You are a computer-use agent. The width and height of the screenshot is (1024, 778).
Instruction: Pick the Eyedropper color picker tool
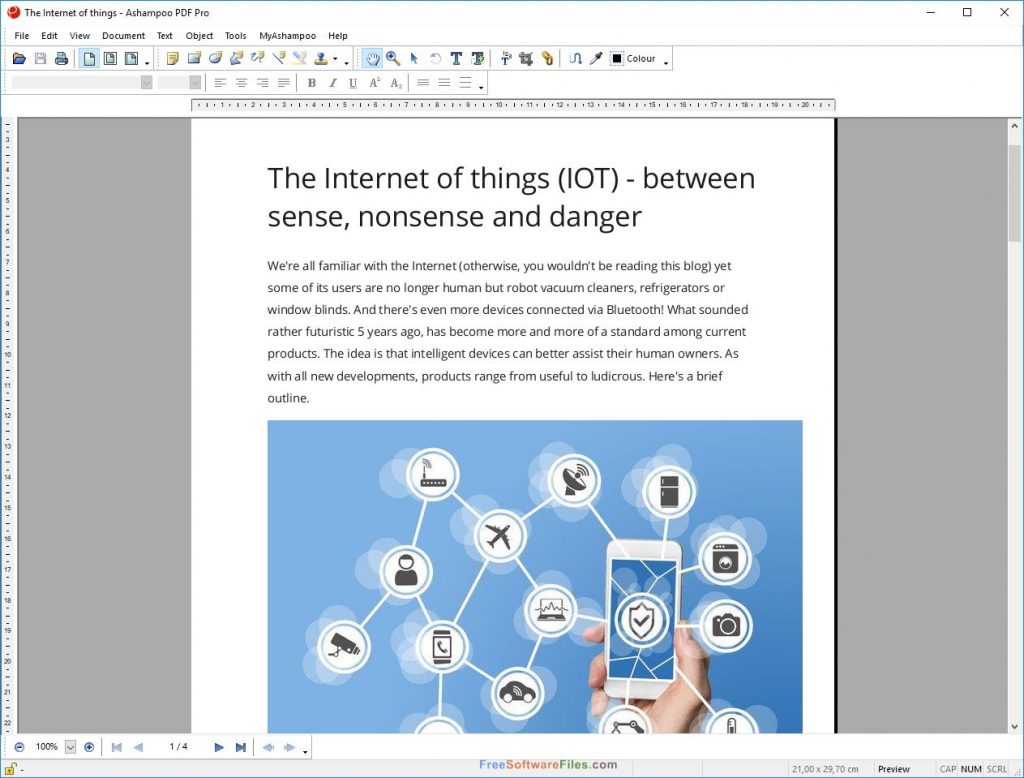pyautogui.click(x=596, y=59)
